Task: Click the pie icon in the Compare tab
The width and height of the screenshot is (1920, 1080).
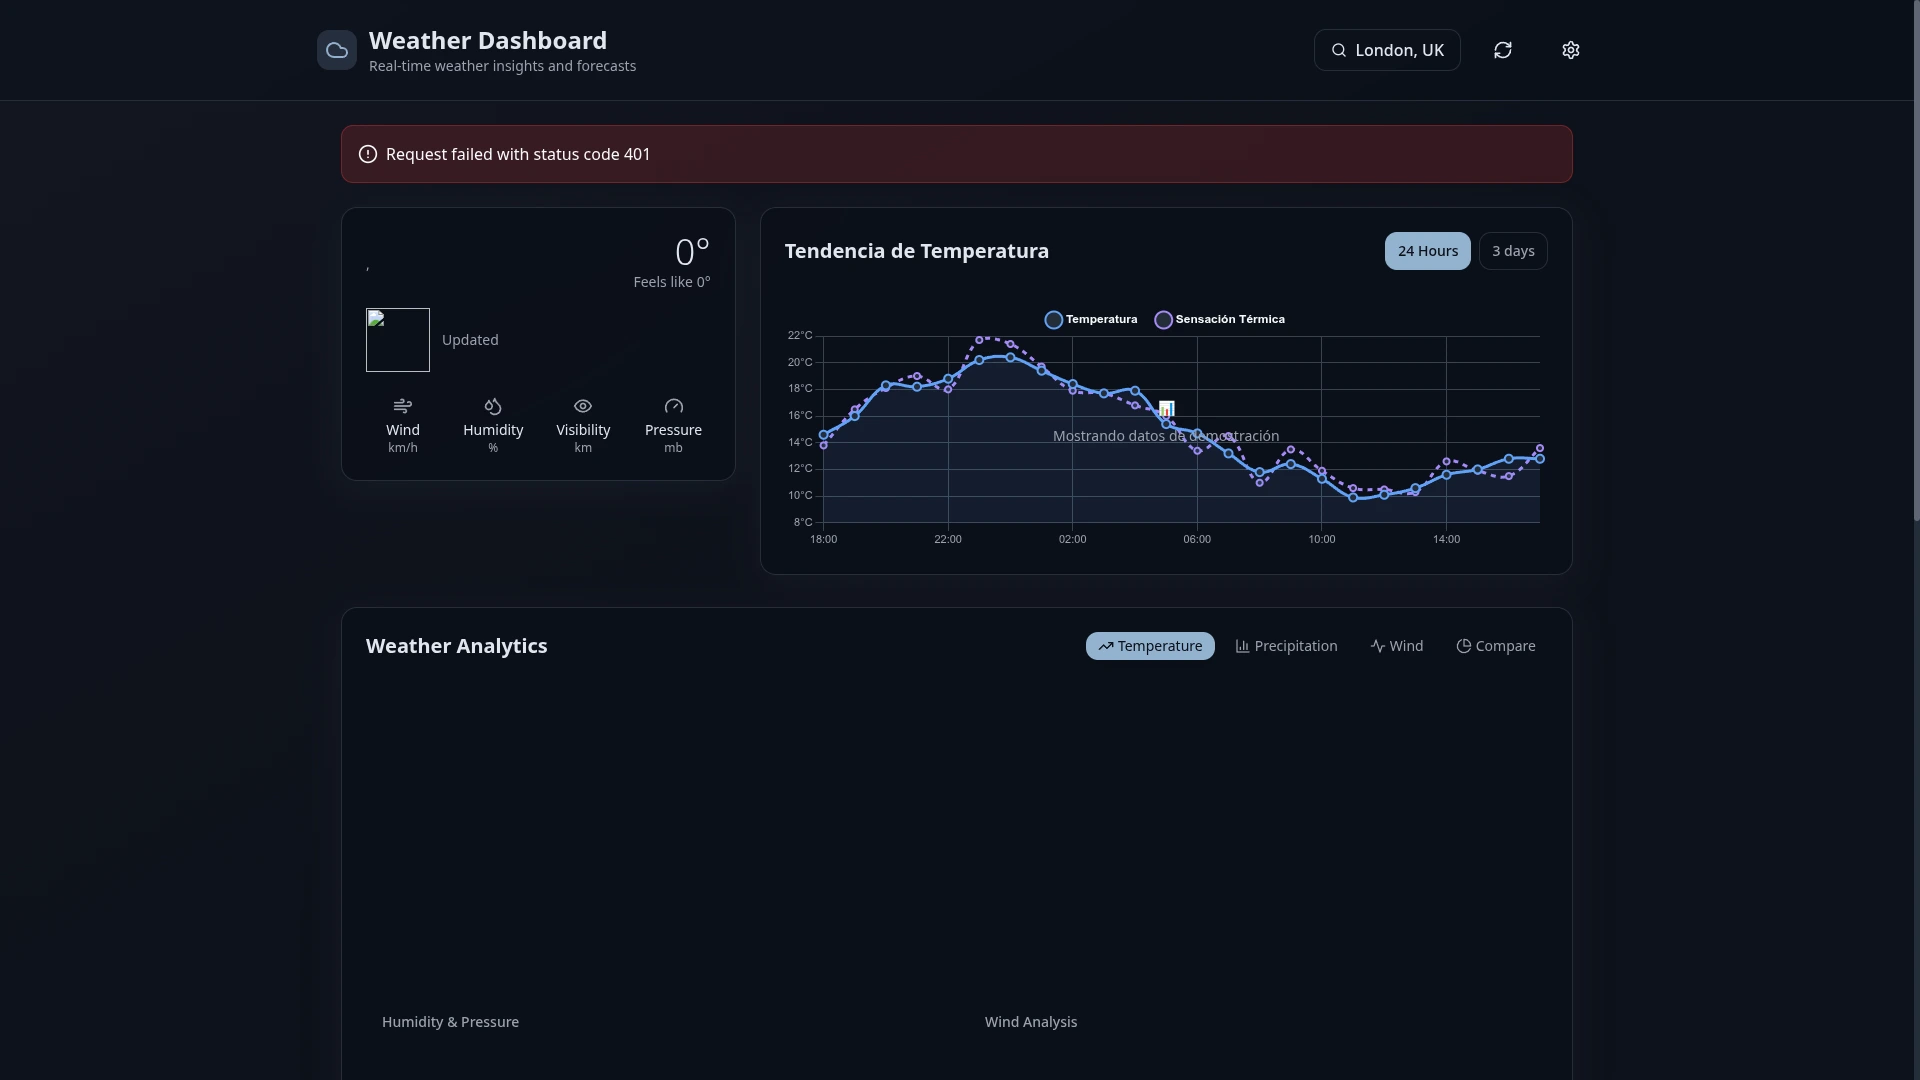Action: pyautogui.click(x=1464, y=646)
